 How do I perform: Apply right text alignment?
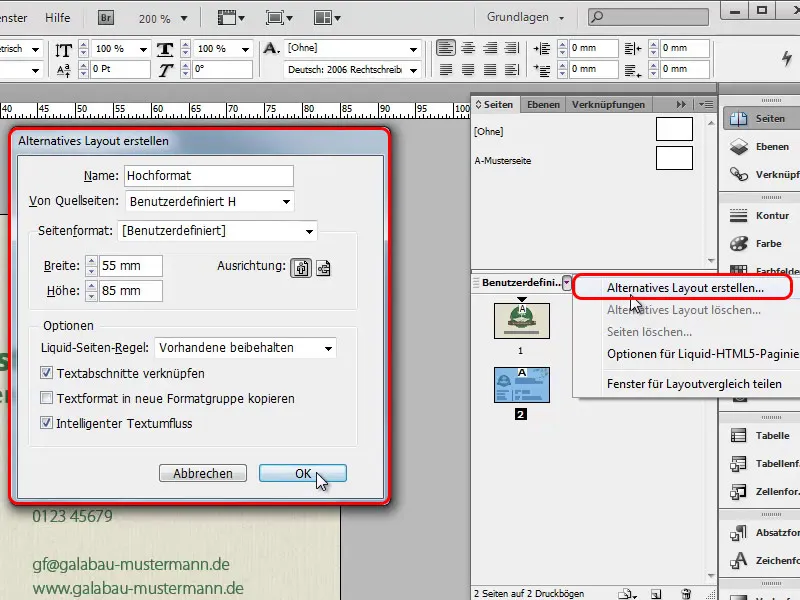pos(490,48)
